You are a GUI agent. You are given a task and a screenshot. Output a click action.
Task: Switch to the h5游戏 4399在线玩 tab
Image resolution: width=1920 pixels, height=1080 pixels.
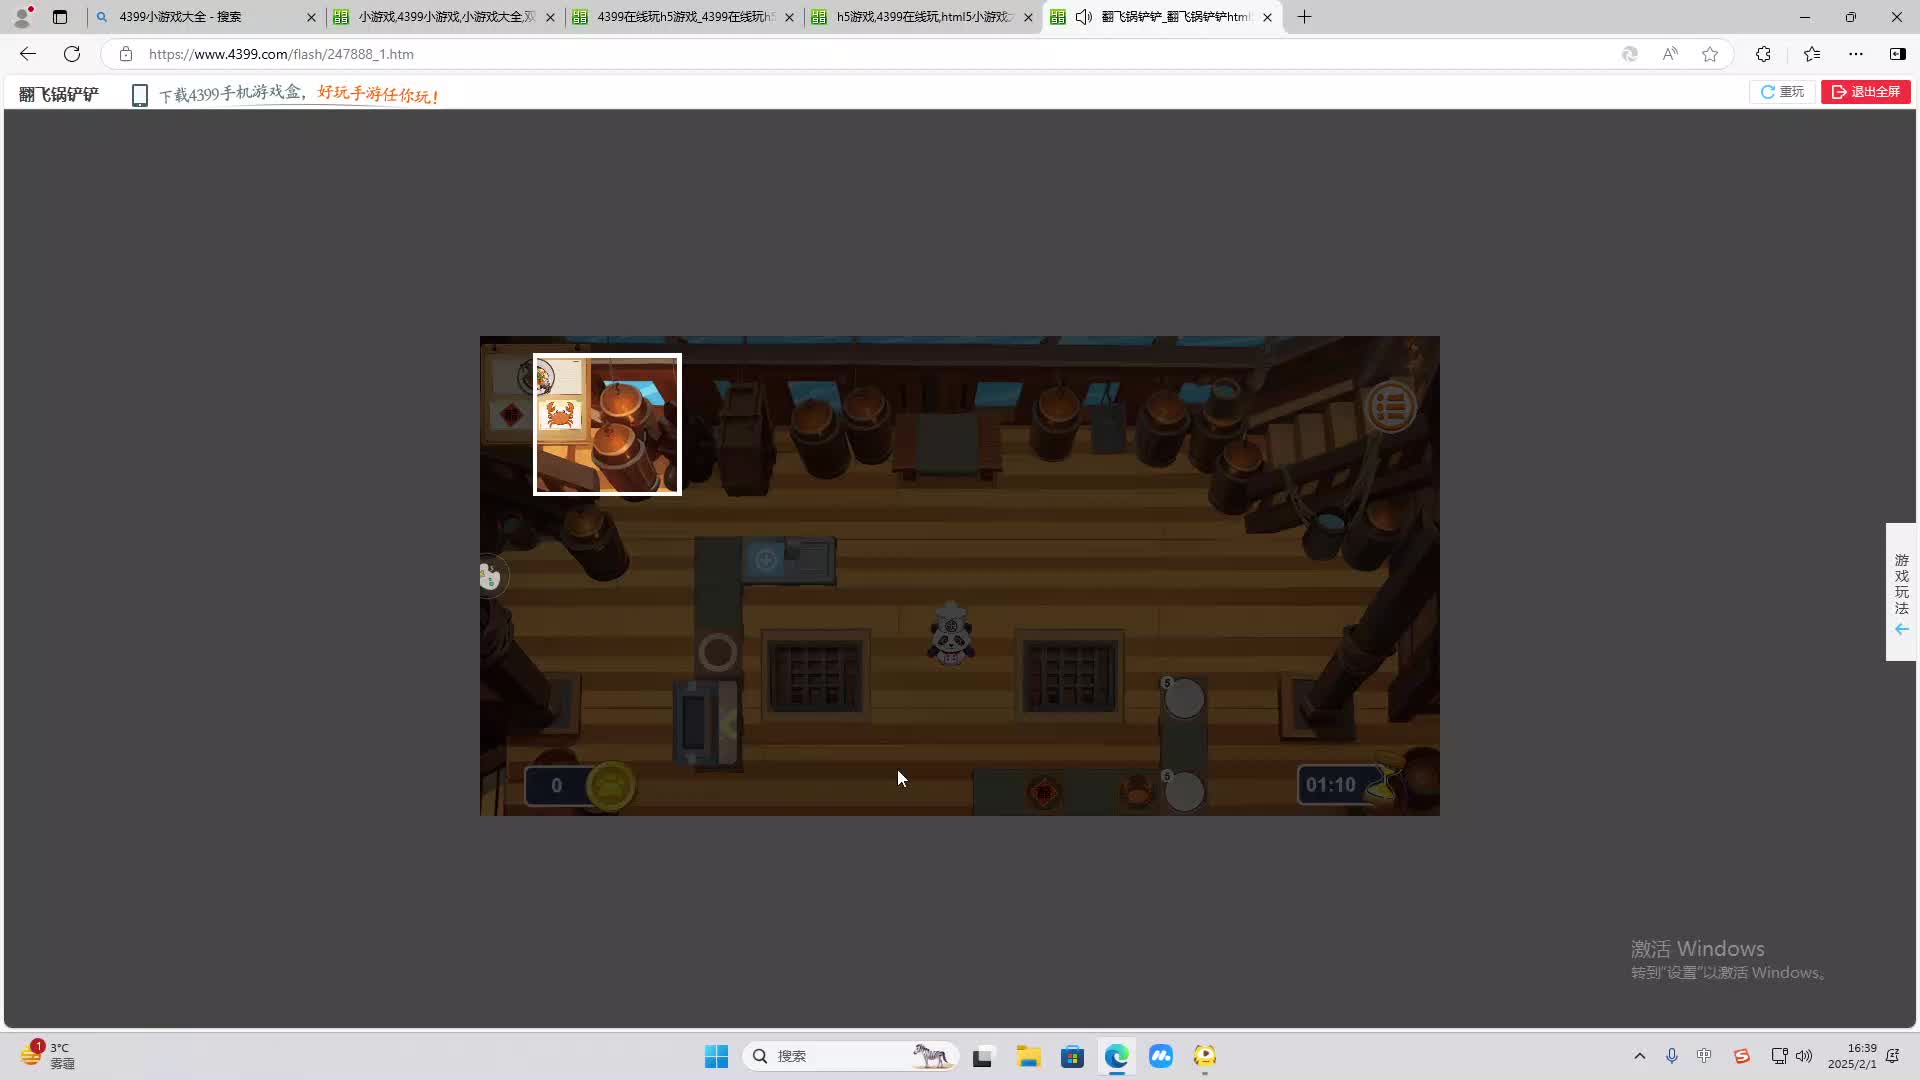click(x=920, y=17)
